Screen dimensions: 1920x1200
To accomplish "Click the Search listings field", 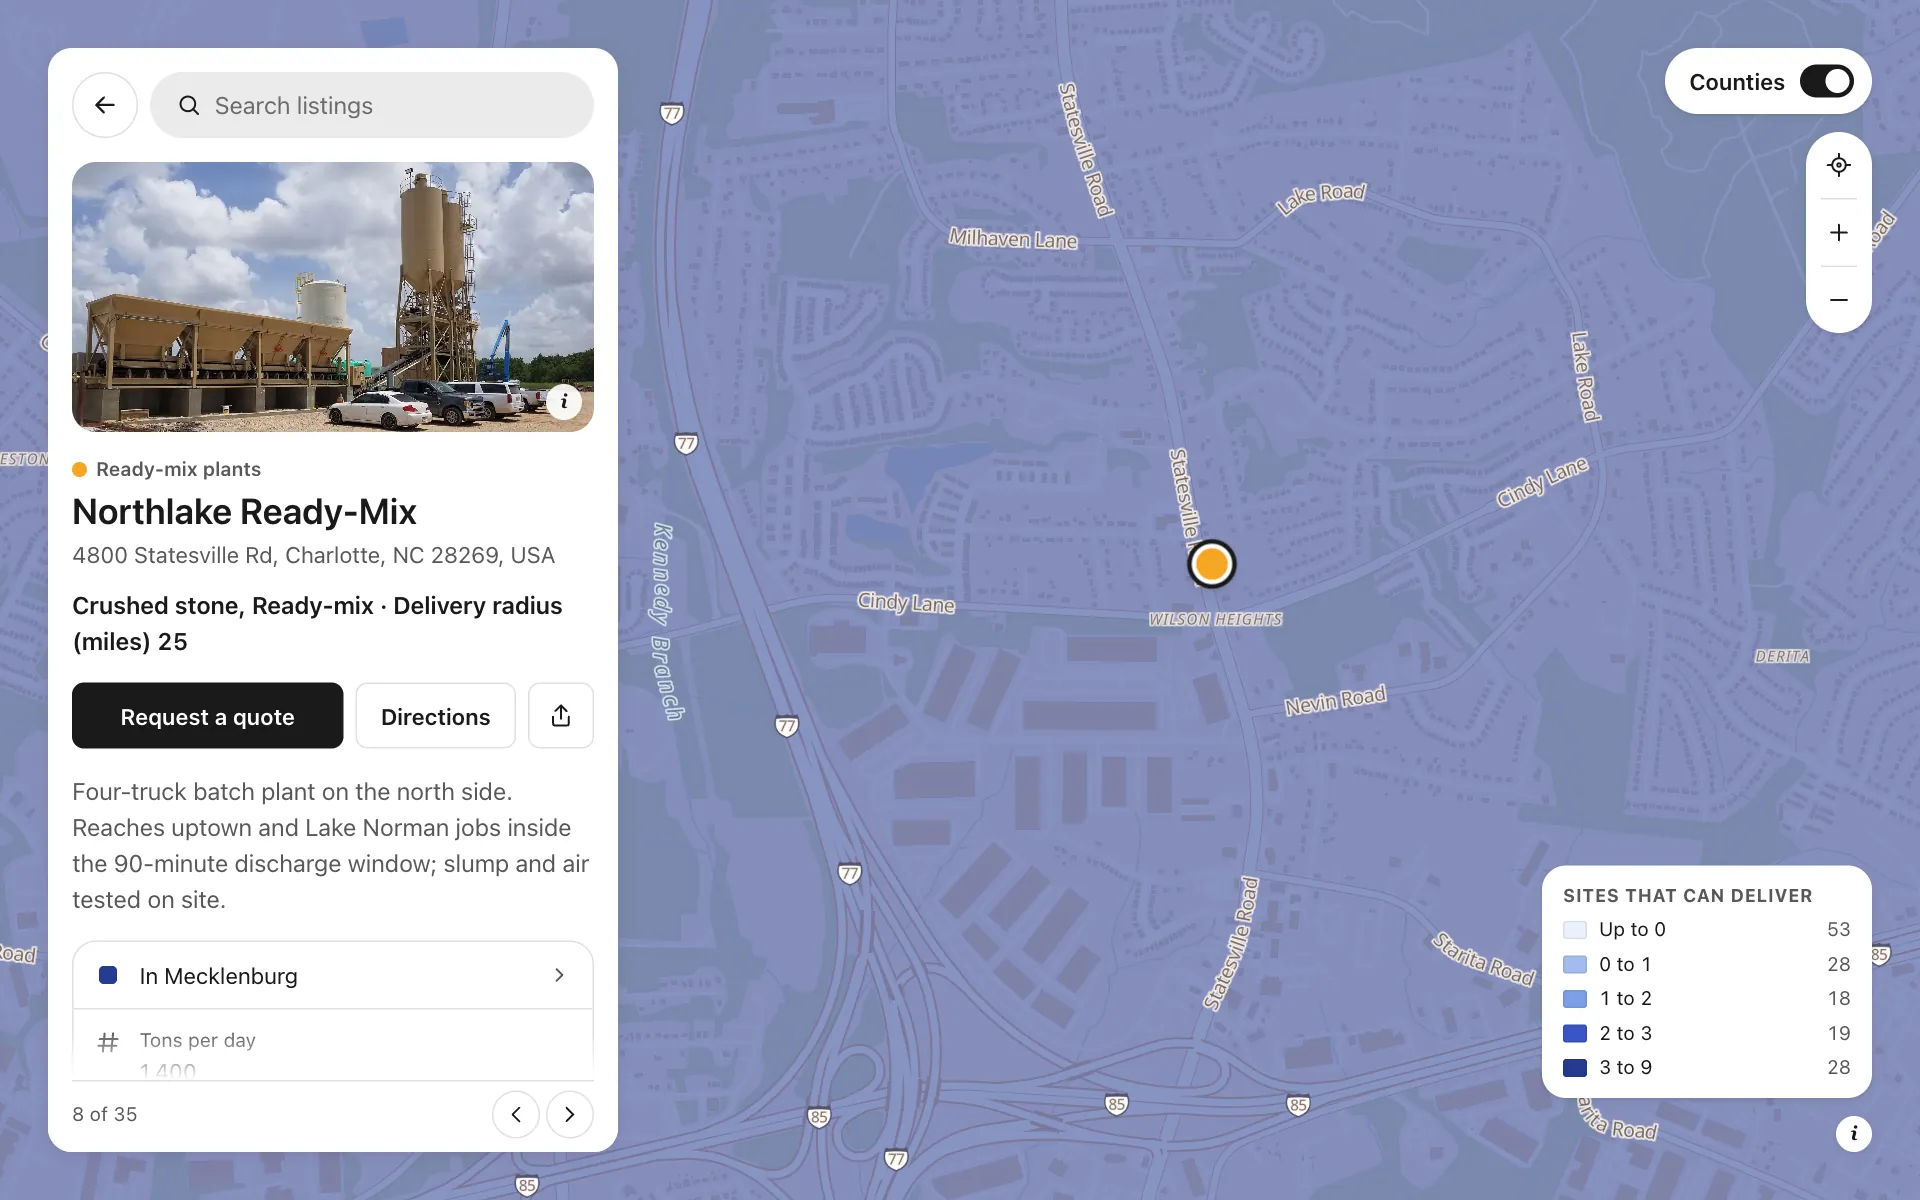I will 372,105.
